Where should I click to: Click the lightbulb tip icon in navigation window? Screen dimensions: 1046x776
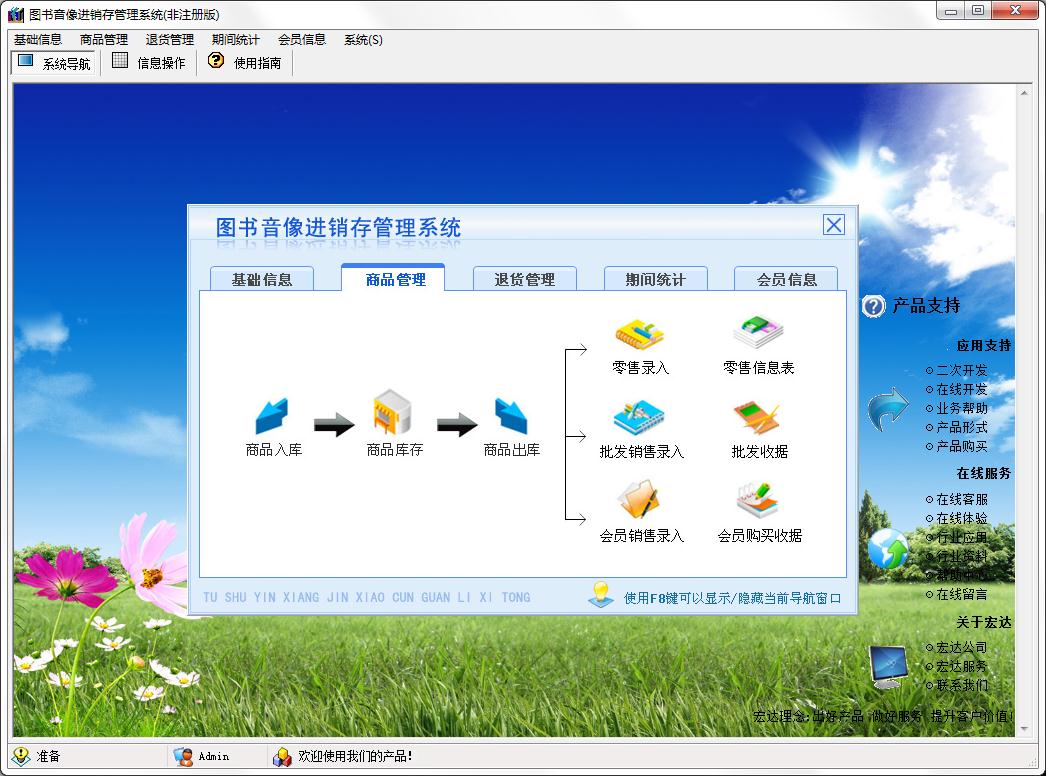[600, 594]
